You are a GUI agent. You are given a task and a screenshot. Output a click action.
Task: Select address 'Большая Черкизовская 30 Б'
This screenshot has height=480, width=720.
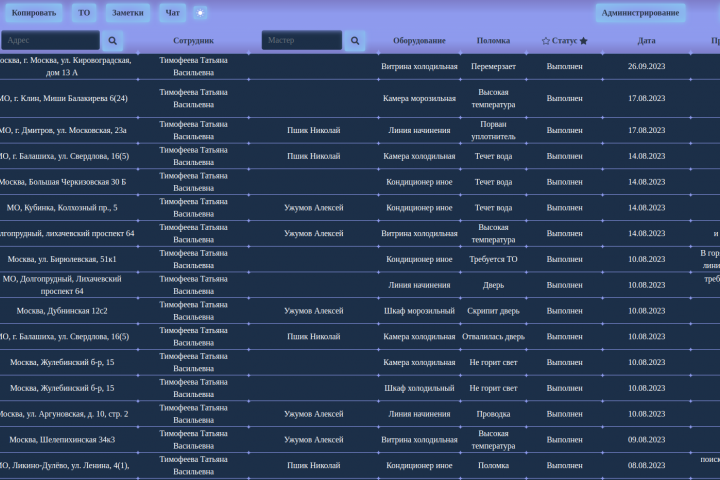click(x=62, y=182)
